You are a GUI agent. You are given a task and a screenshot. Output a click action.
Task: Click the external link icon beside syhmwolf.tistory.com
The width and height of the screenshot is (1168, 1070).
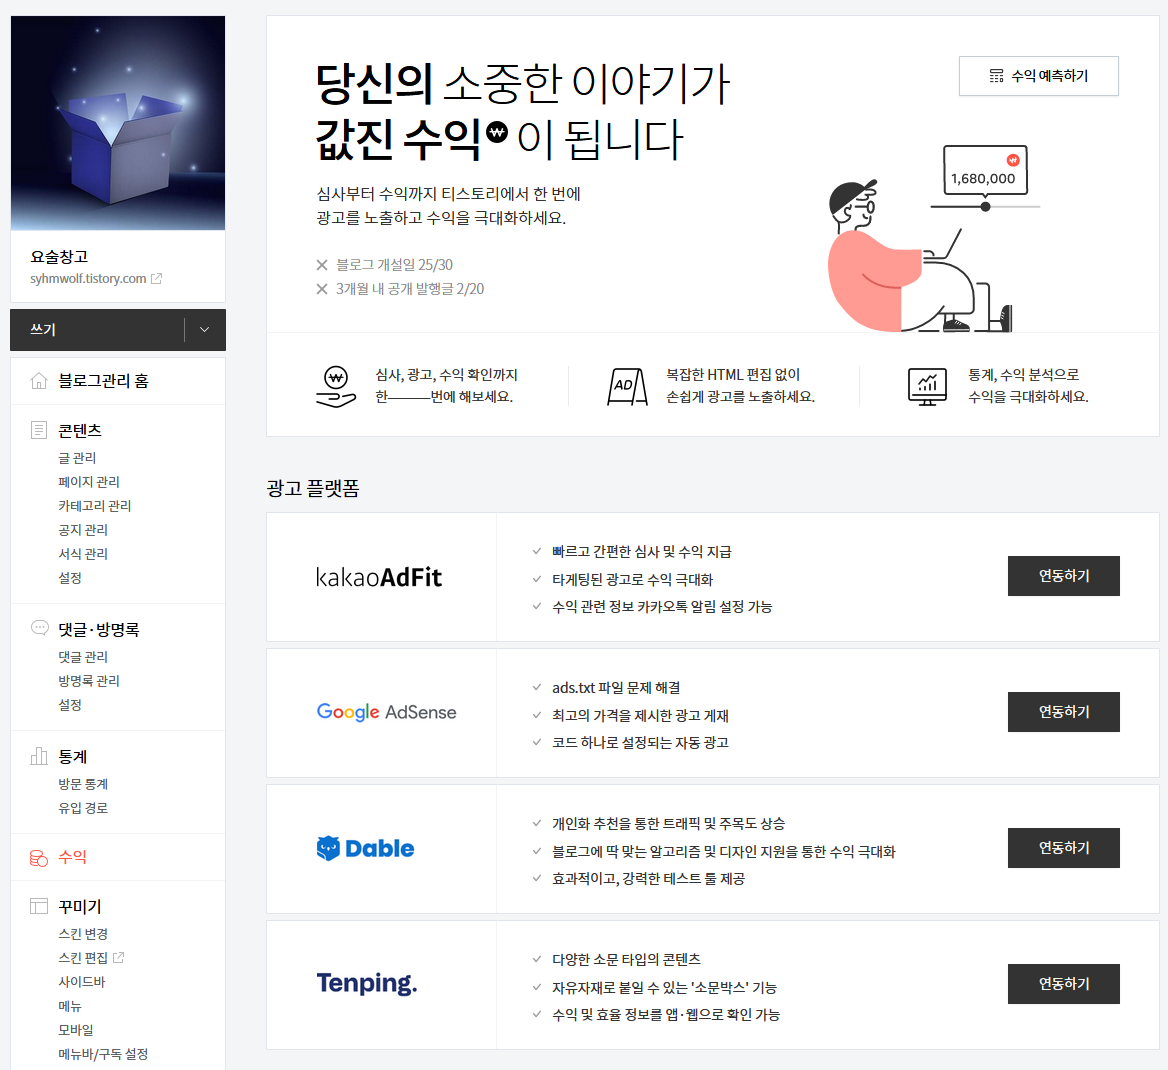pyautogui.click(x=156, y=279)
